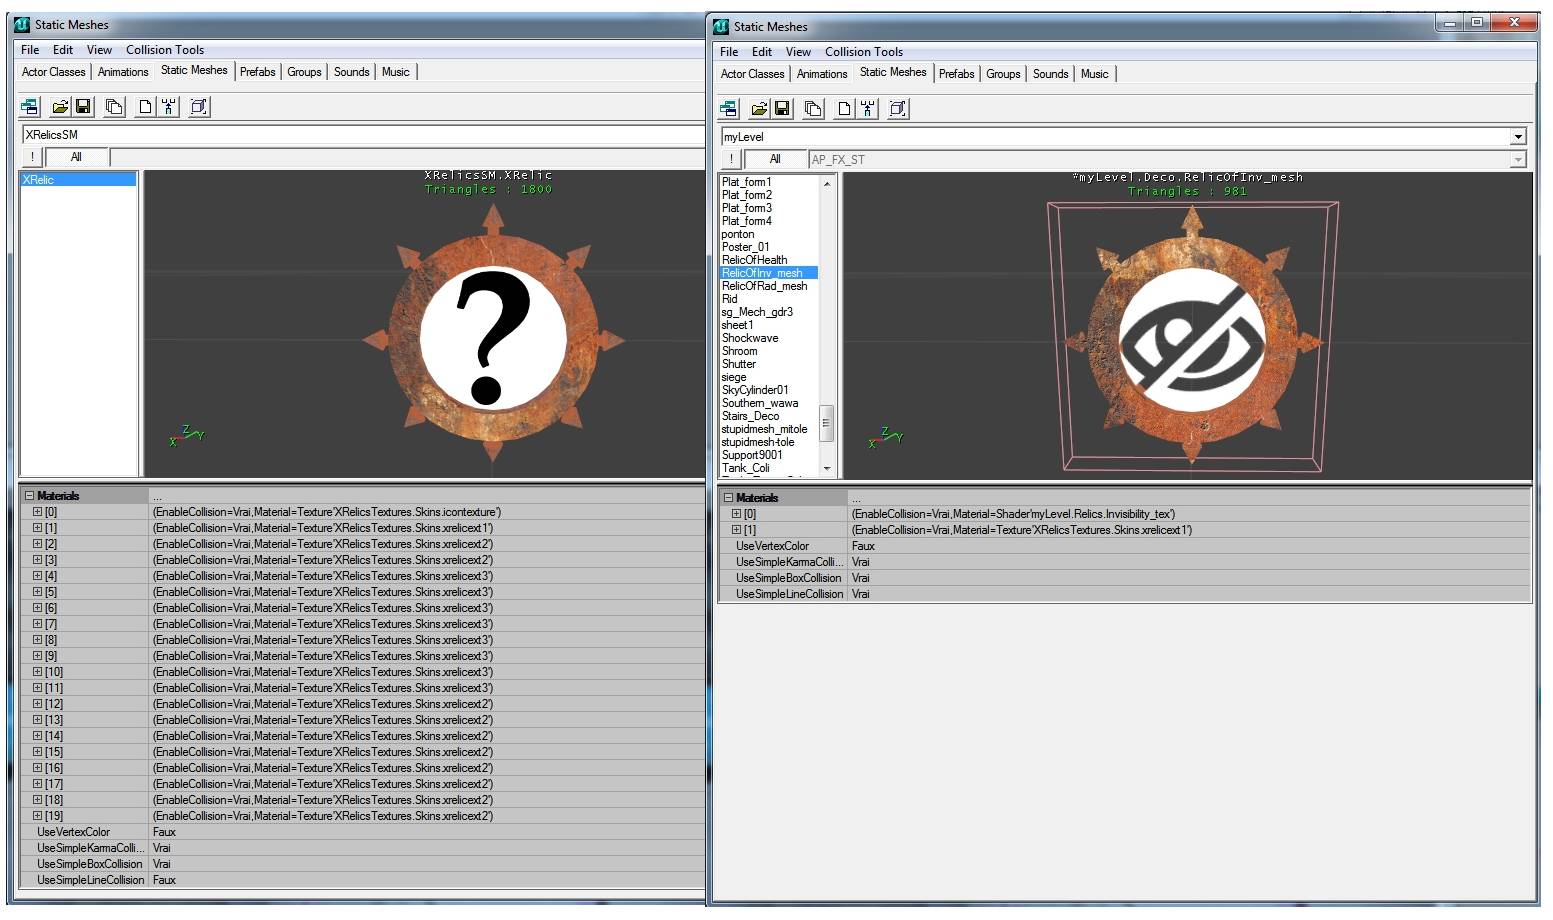Click the mesh list scrollbar down arrow
Image resolution: width=1553 pixels, height=920 pixels.
pos(827,468)
